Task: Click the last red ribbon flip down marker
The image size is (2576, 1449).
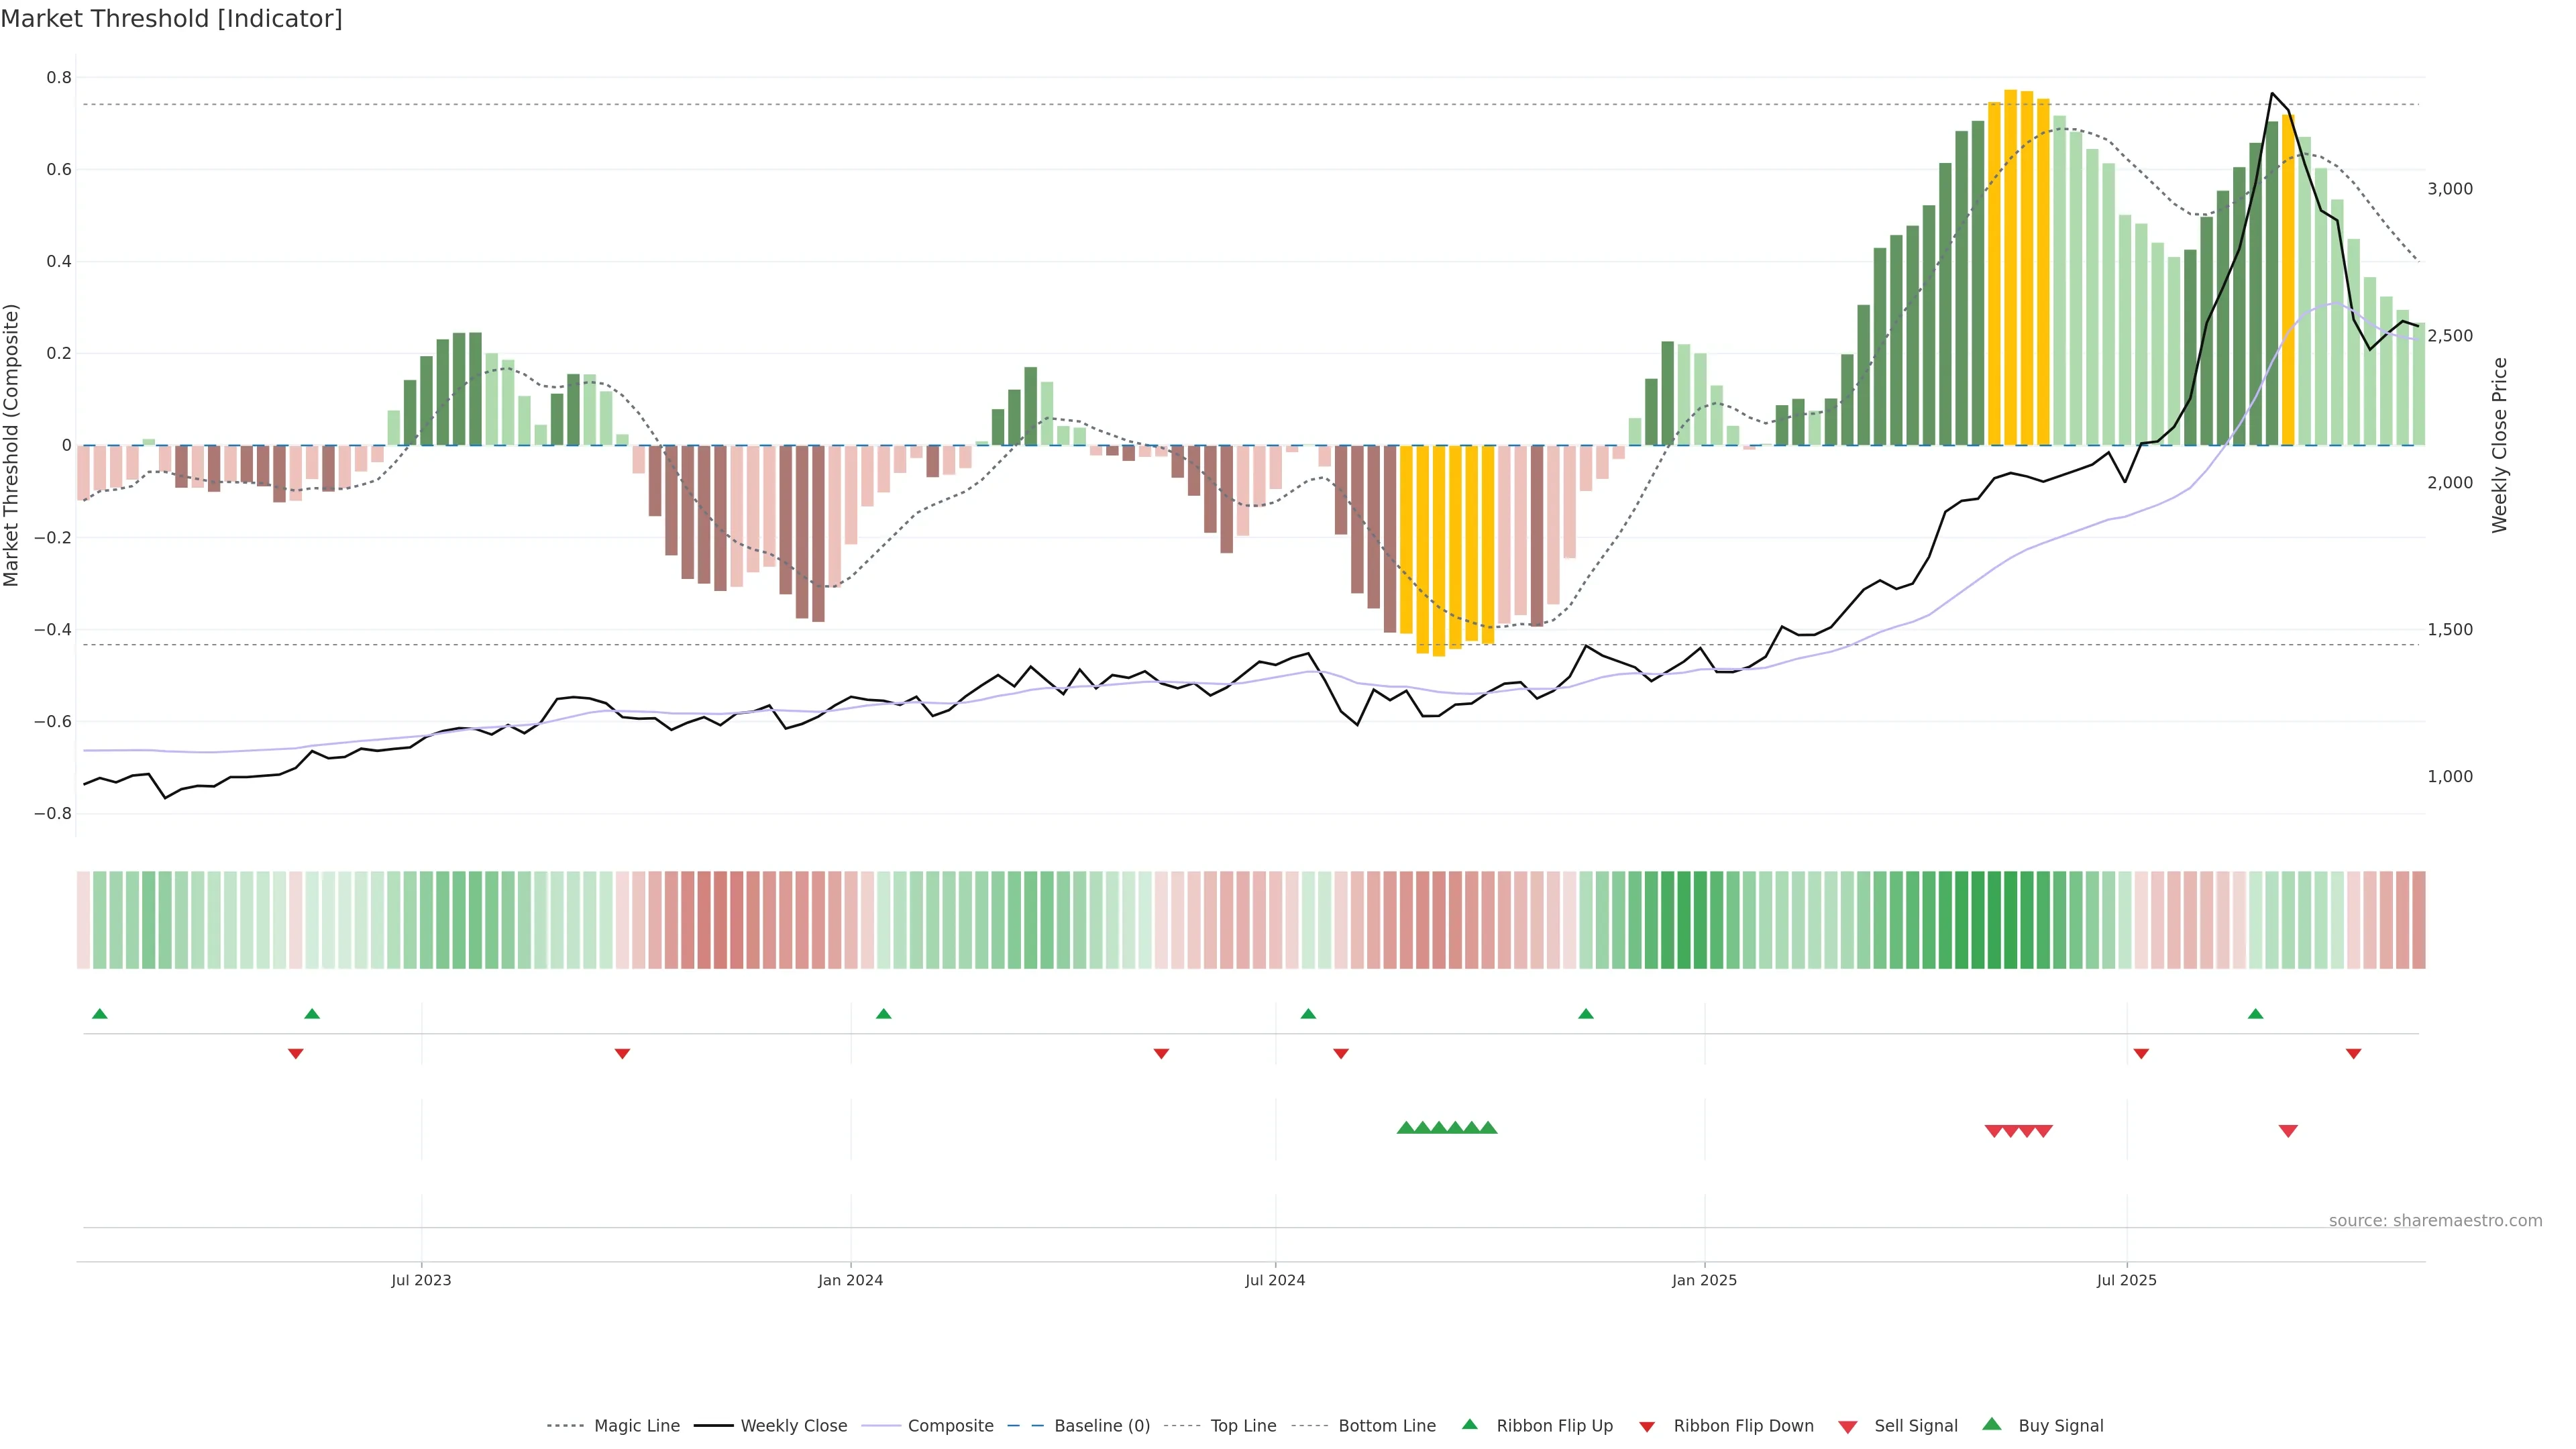Action: pyautogui.click(x=2353, y=1054)
